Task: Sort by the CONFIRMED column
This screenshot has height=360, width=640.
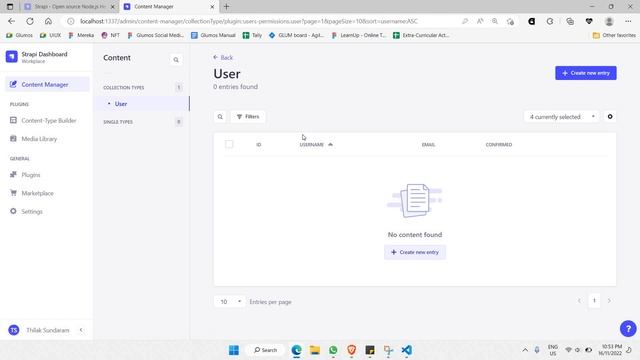Action: 498,144
